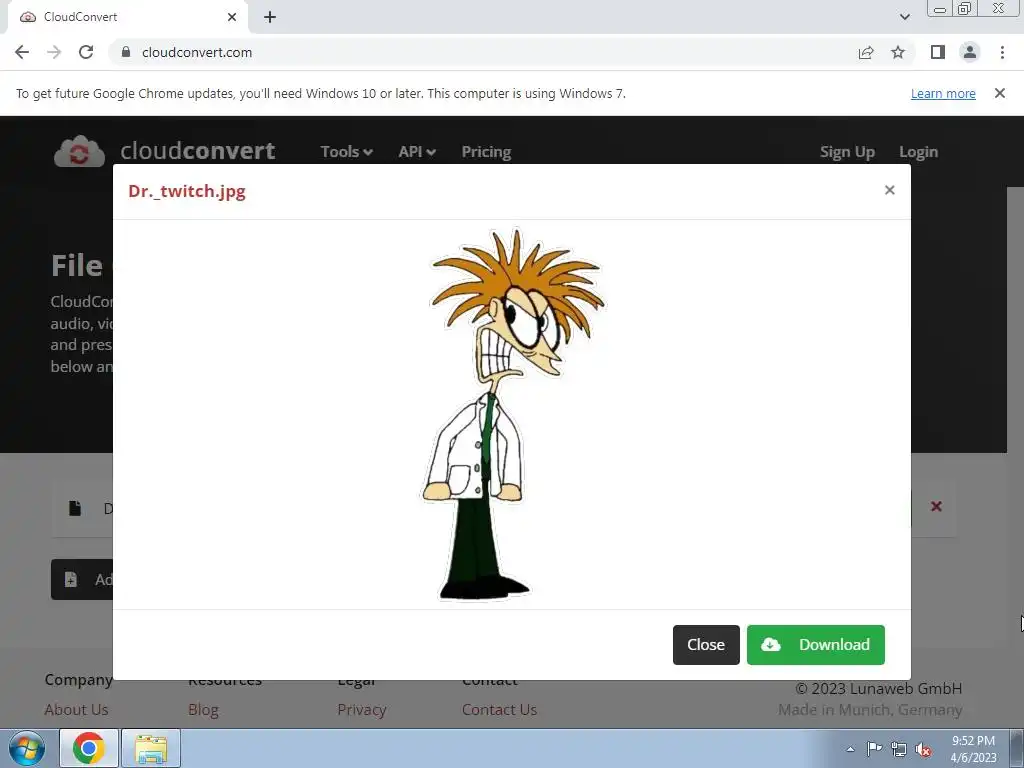1024x768 pixels.
Task: Open the Windows Start menu
Action: 27,748
